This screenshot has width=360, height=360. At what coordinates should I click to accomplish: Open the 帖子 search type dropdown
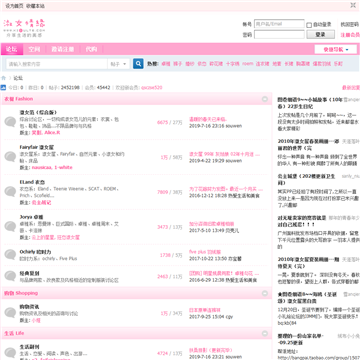click(x=119, y=64)
